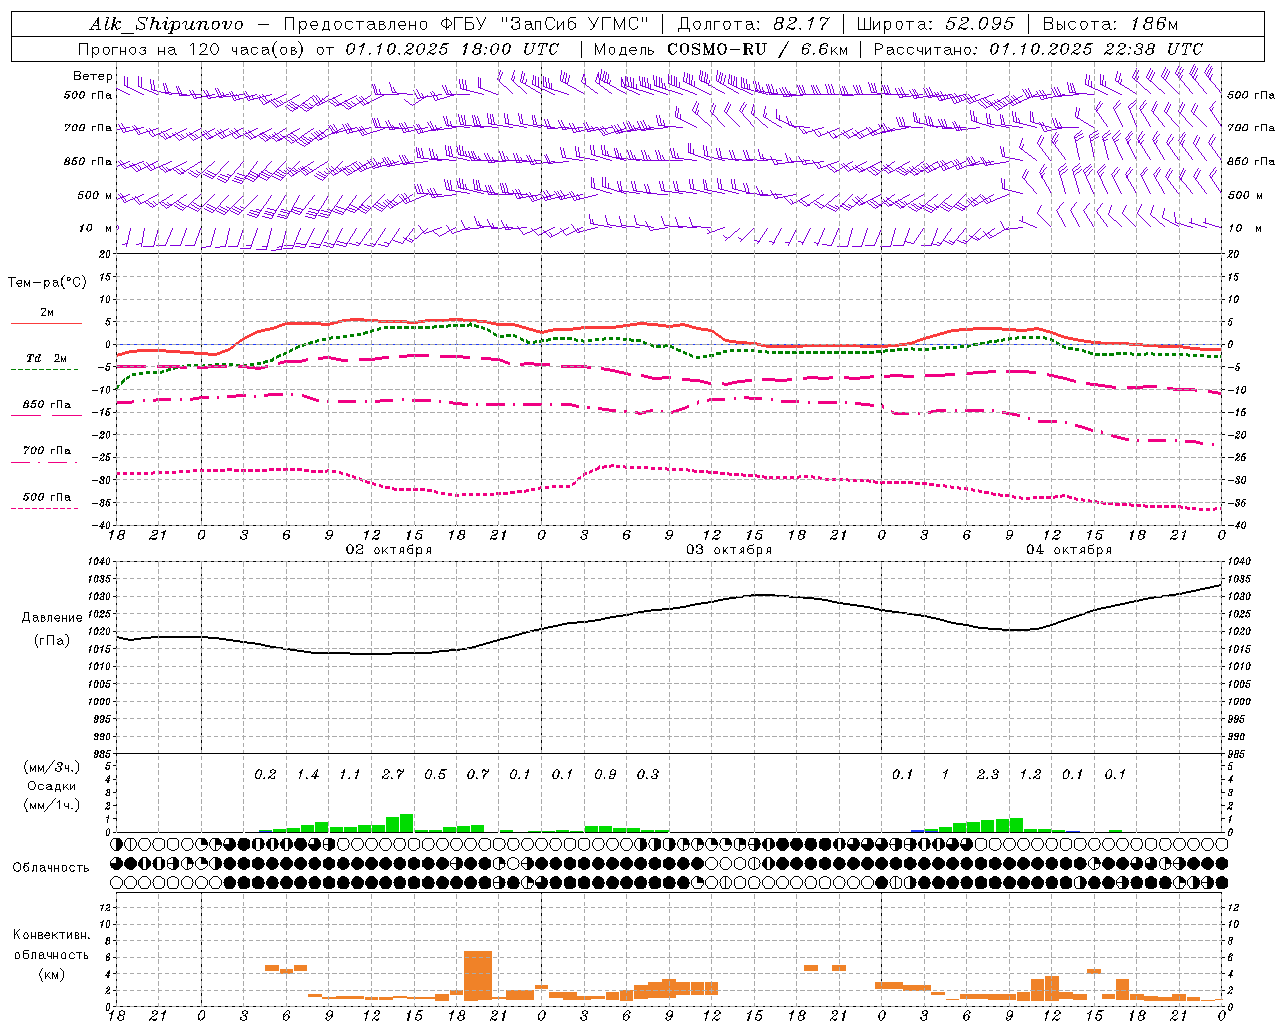
Task: Click the red 2м legend line
Action: pyautogui.click(x=46, y=323)
